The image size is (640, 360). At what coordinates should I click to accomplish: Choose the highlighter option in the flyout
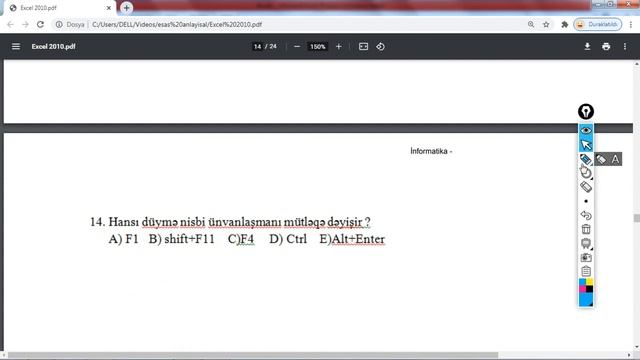(x=601, y=159)
